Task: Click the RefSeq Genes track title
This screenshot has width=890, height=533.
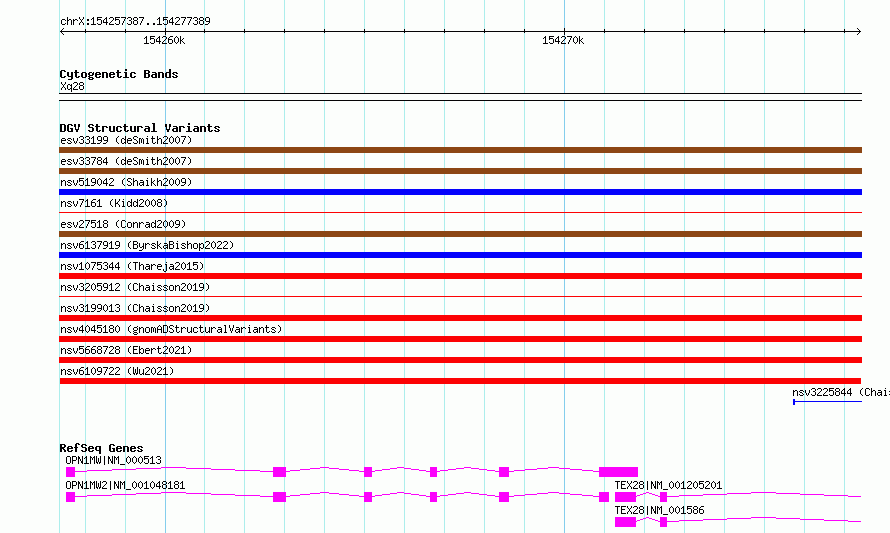Action: tap(101, 448)
